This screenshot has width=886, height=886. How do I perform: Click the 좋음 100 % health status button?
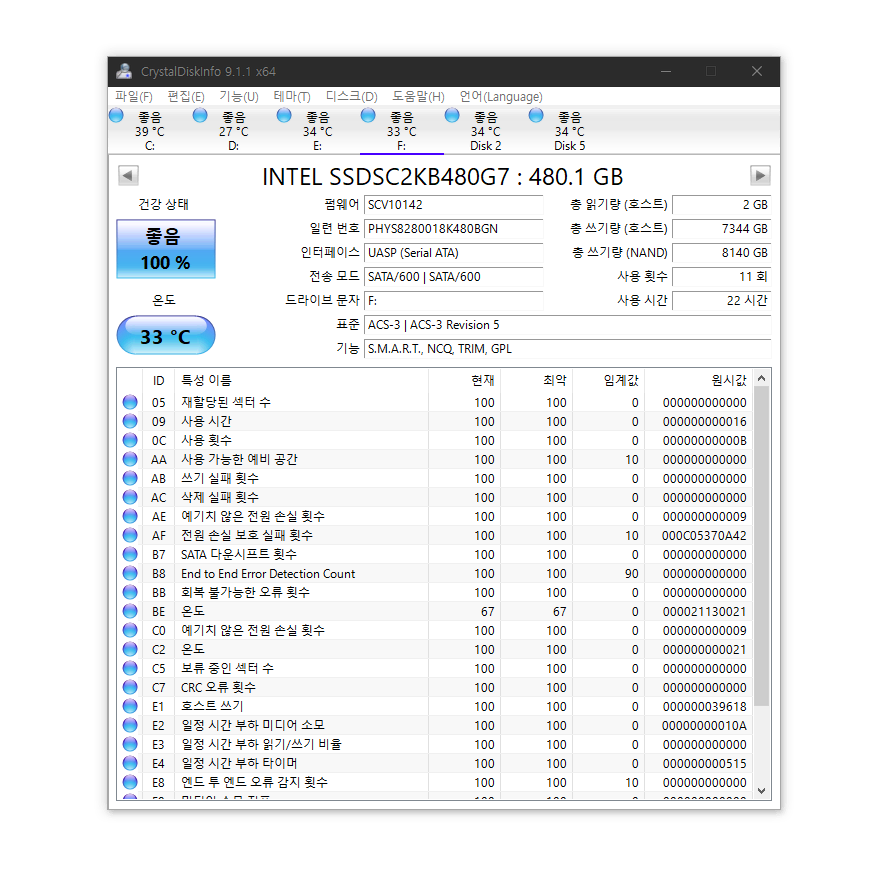point(166,249)
